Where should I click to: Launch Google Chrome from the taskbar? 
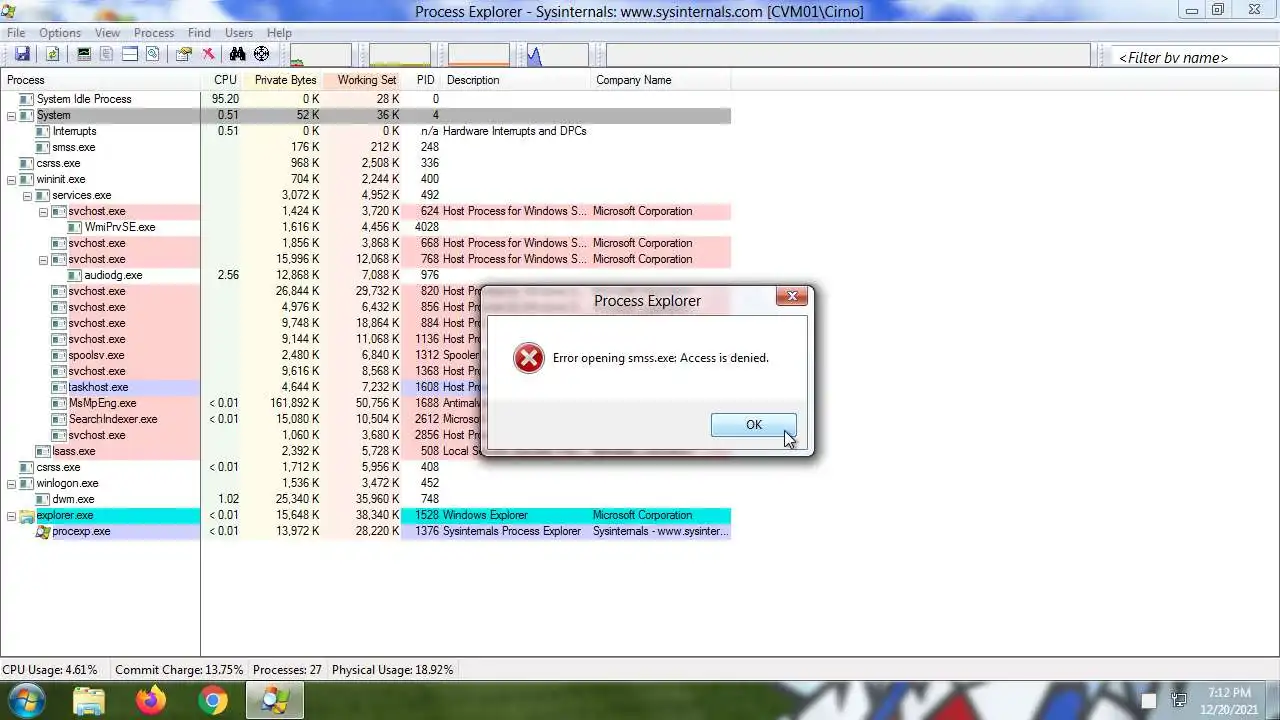coord(212,700)
